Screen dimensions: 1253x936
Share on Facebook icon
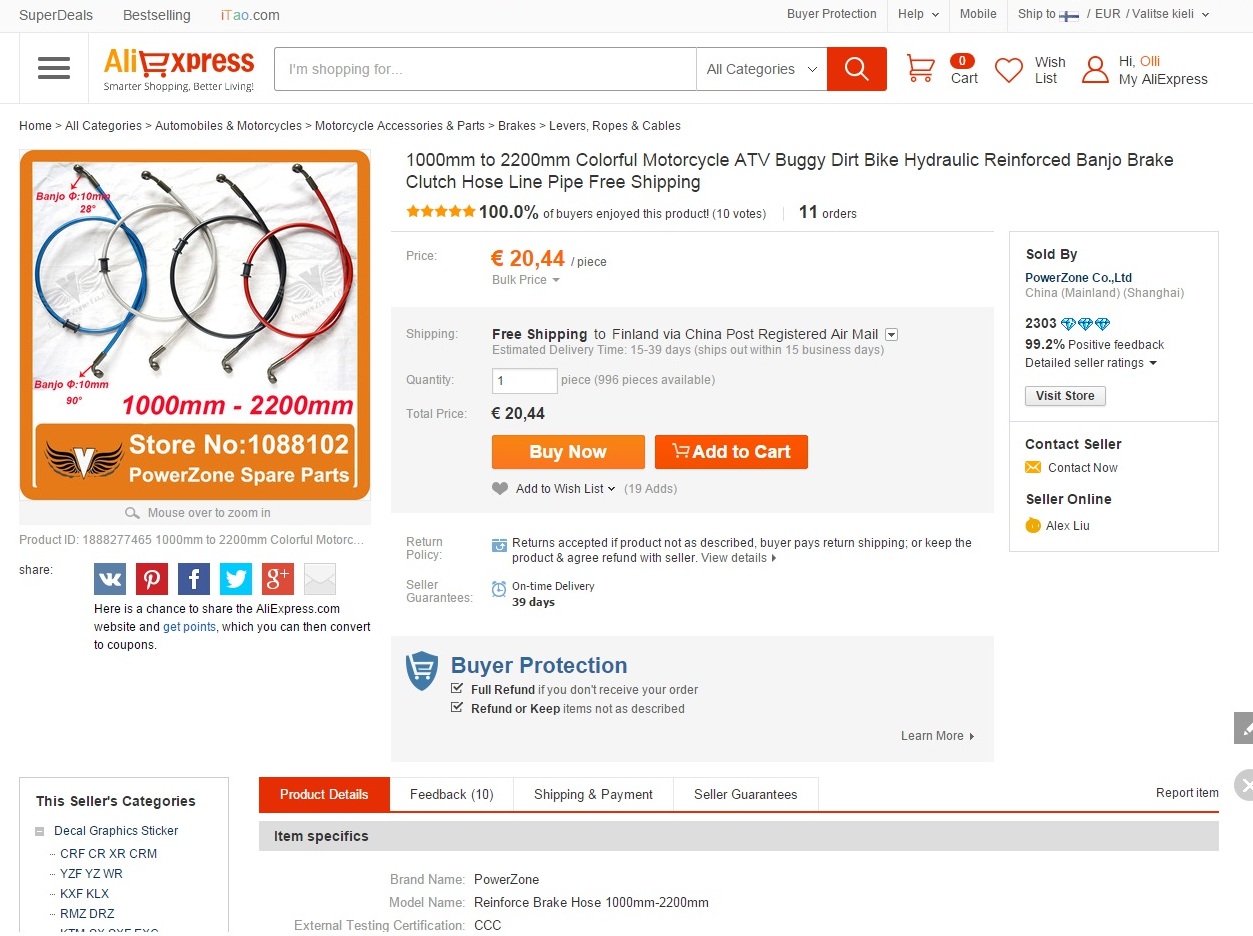(x=194, y=579)
